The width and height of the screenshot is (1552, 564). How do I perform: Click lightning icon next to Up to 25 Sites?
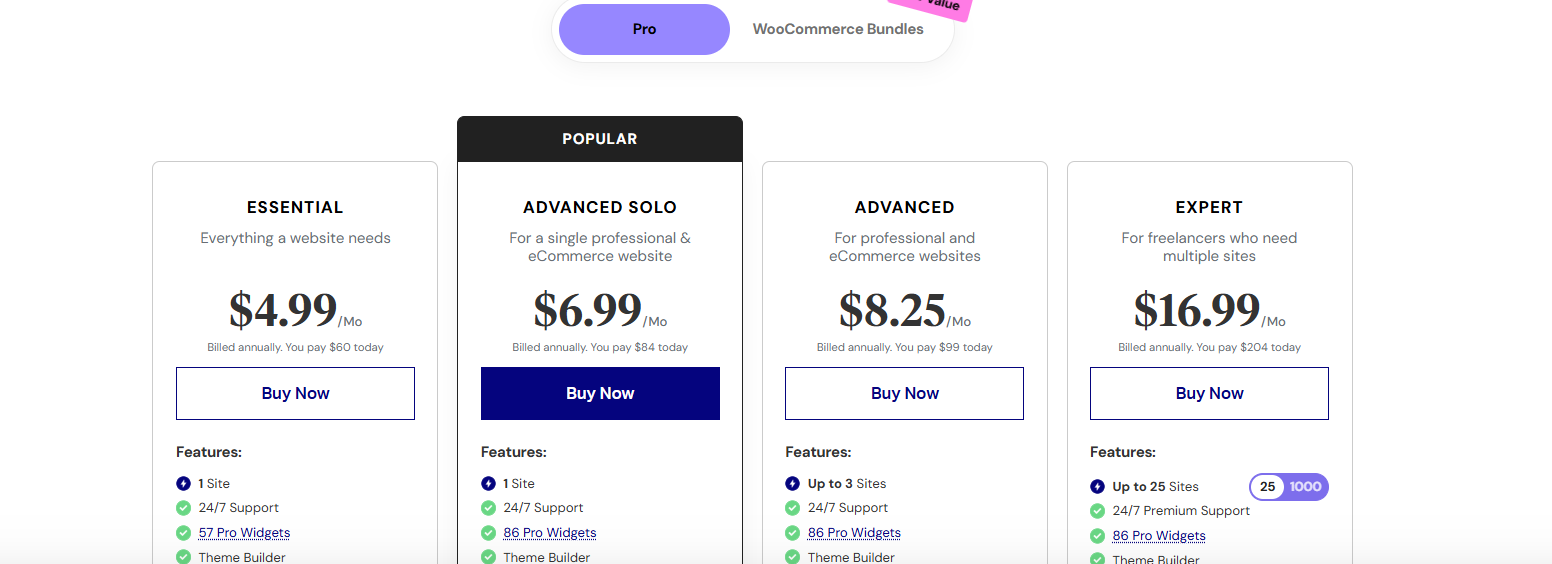click(1097, 487)
